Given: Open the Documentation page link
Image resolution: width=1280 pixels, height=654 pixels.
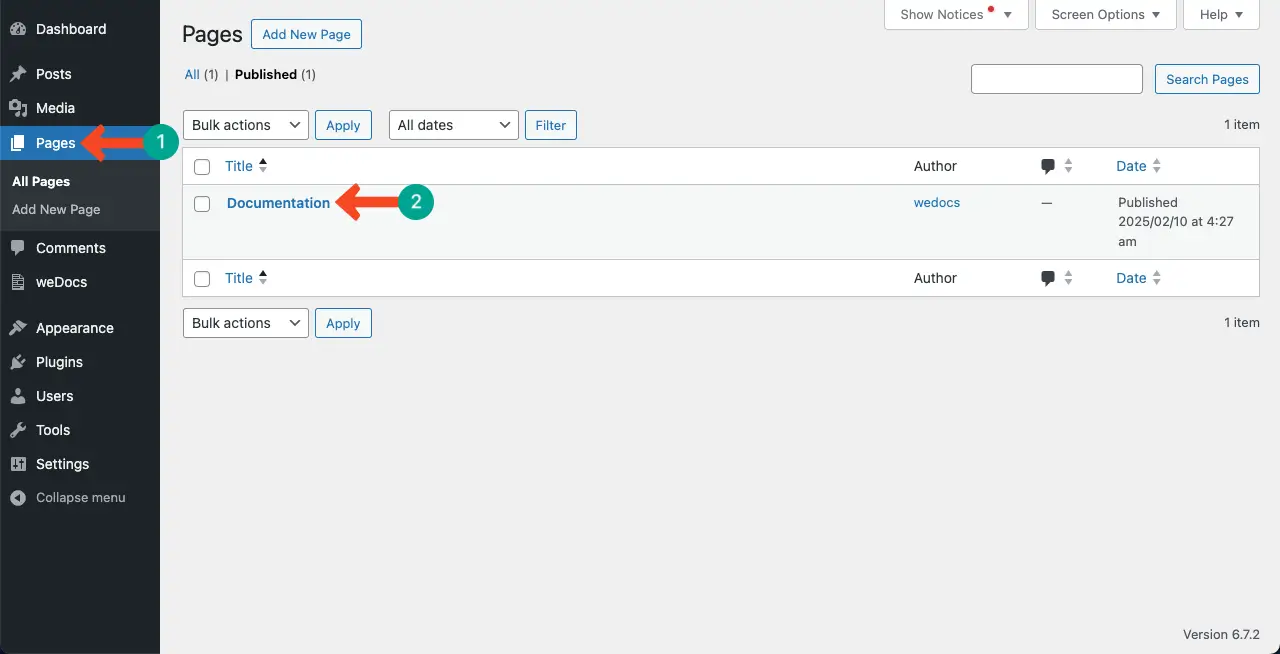Looking at the screenshot, I should 278,203.
